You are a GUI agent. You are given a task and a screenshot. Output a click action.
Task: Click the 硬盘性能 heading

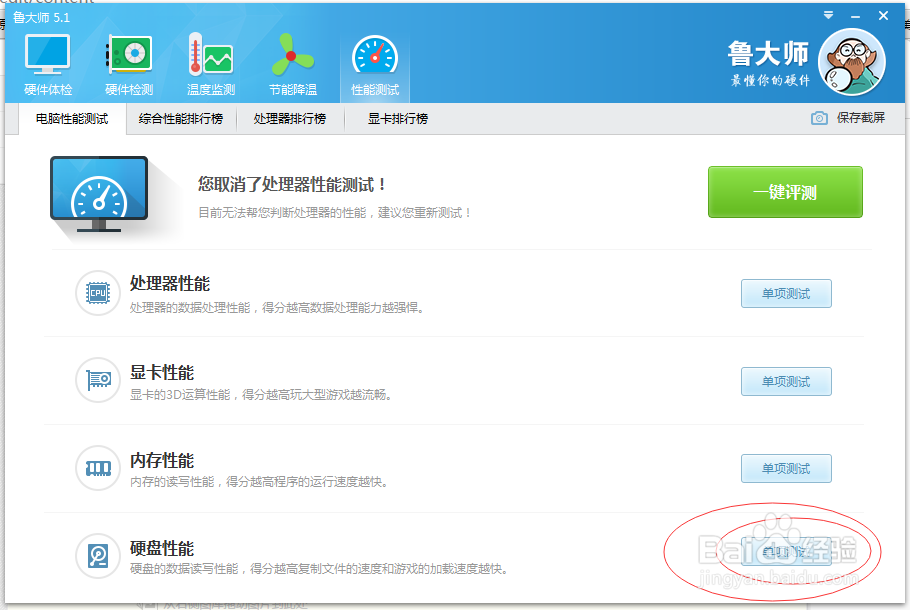(161, 548)
